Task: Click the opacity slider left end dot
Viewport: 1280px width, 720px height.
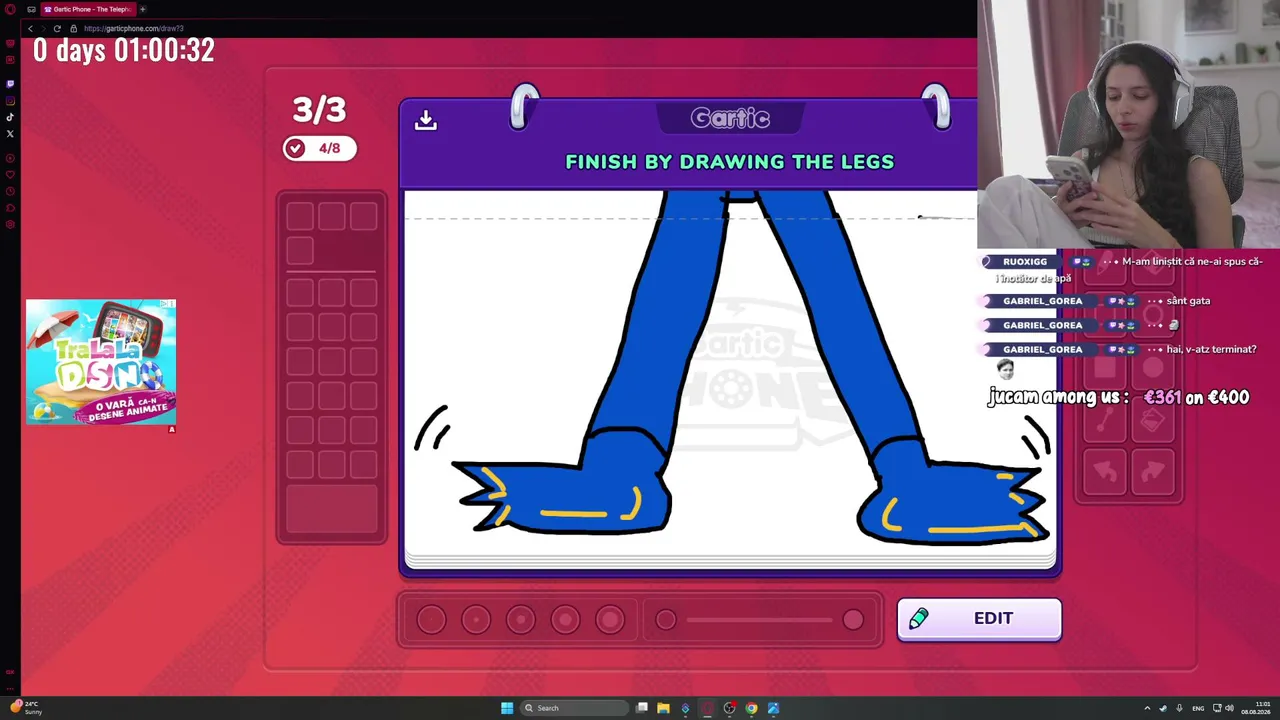Action: pos(666,620)
